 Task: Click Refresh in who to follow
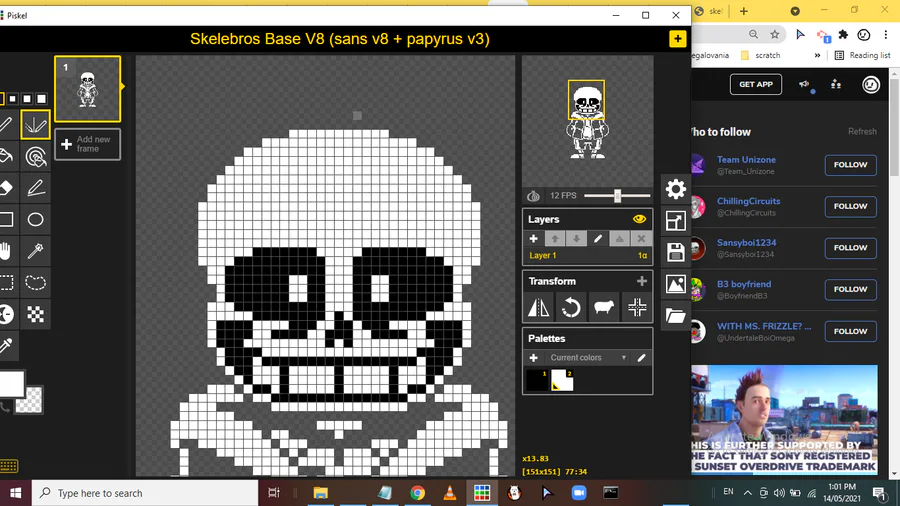tap(862, 131)
